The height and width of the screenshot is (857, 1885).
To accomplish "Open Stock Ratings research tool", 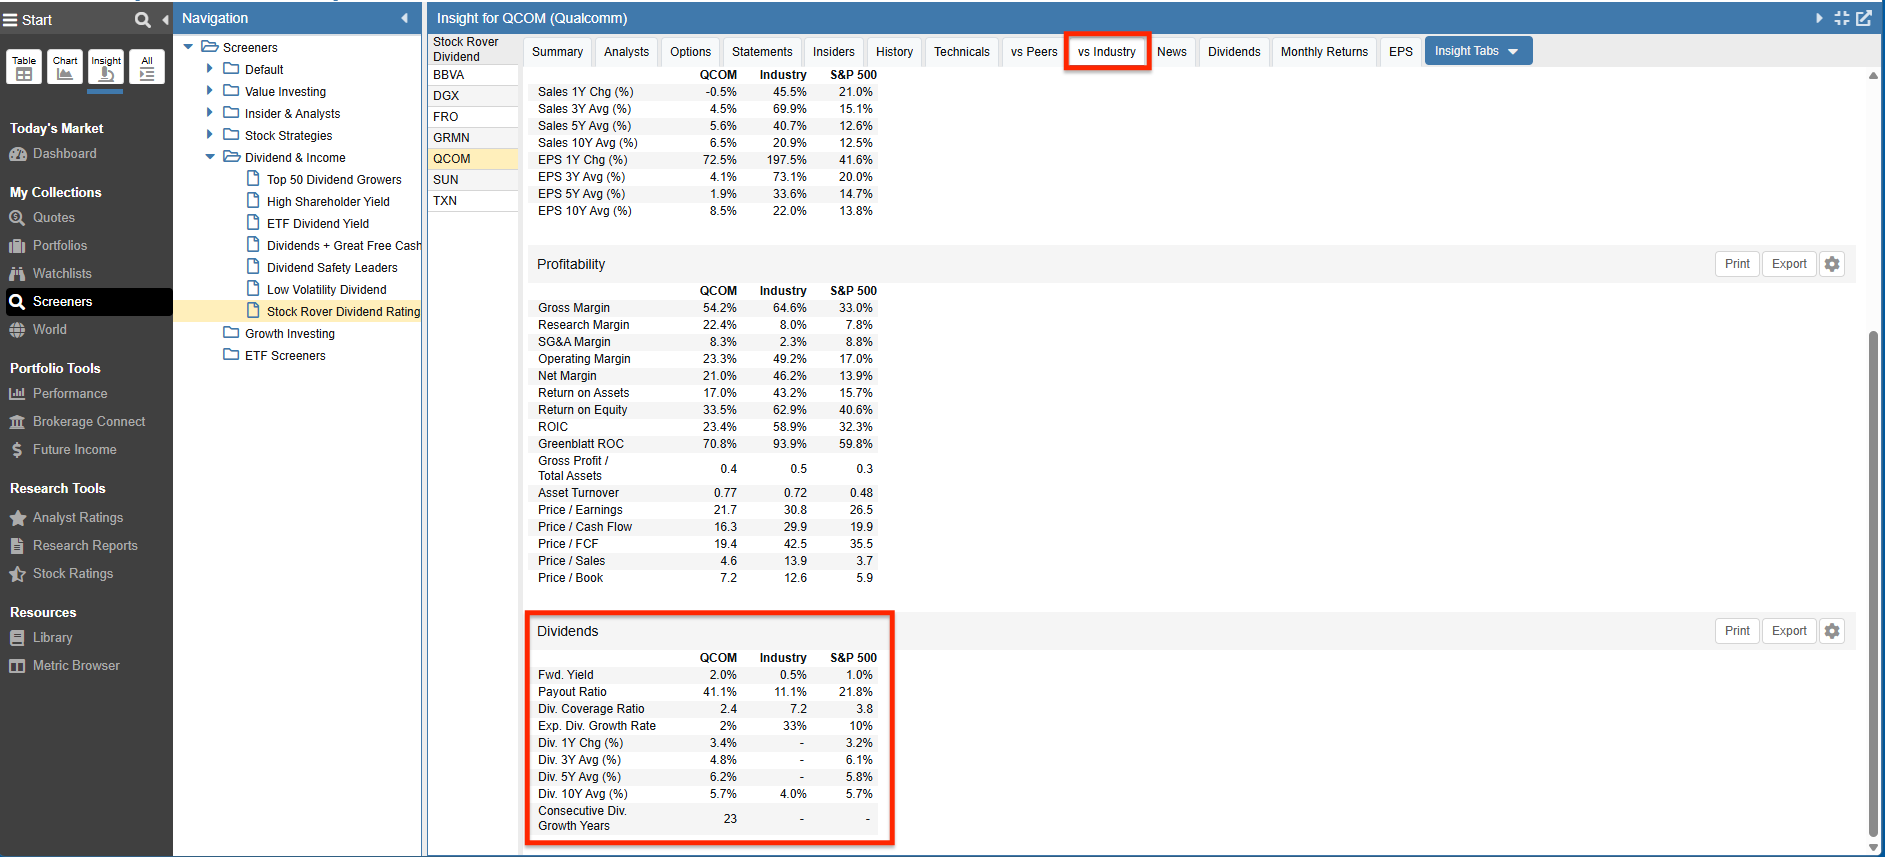I will coord(72,573).
